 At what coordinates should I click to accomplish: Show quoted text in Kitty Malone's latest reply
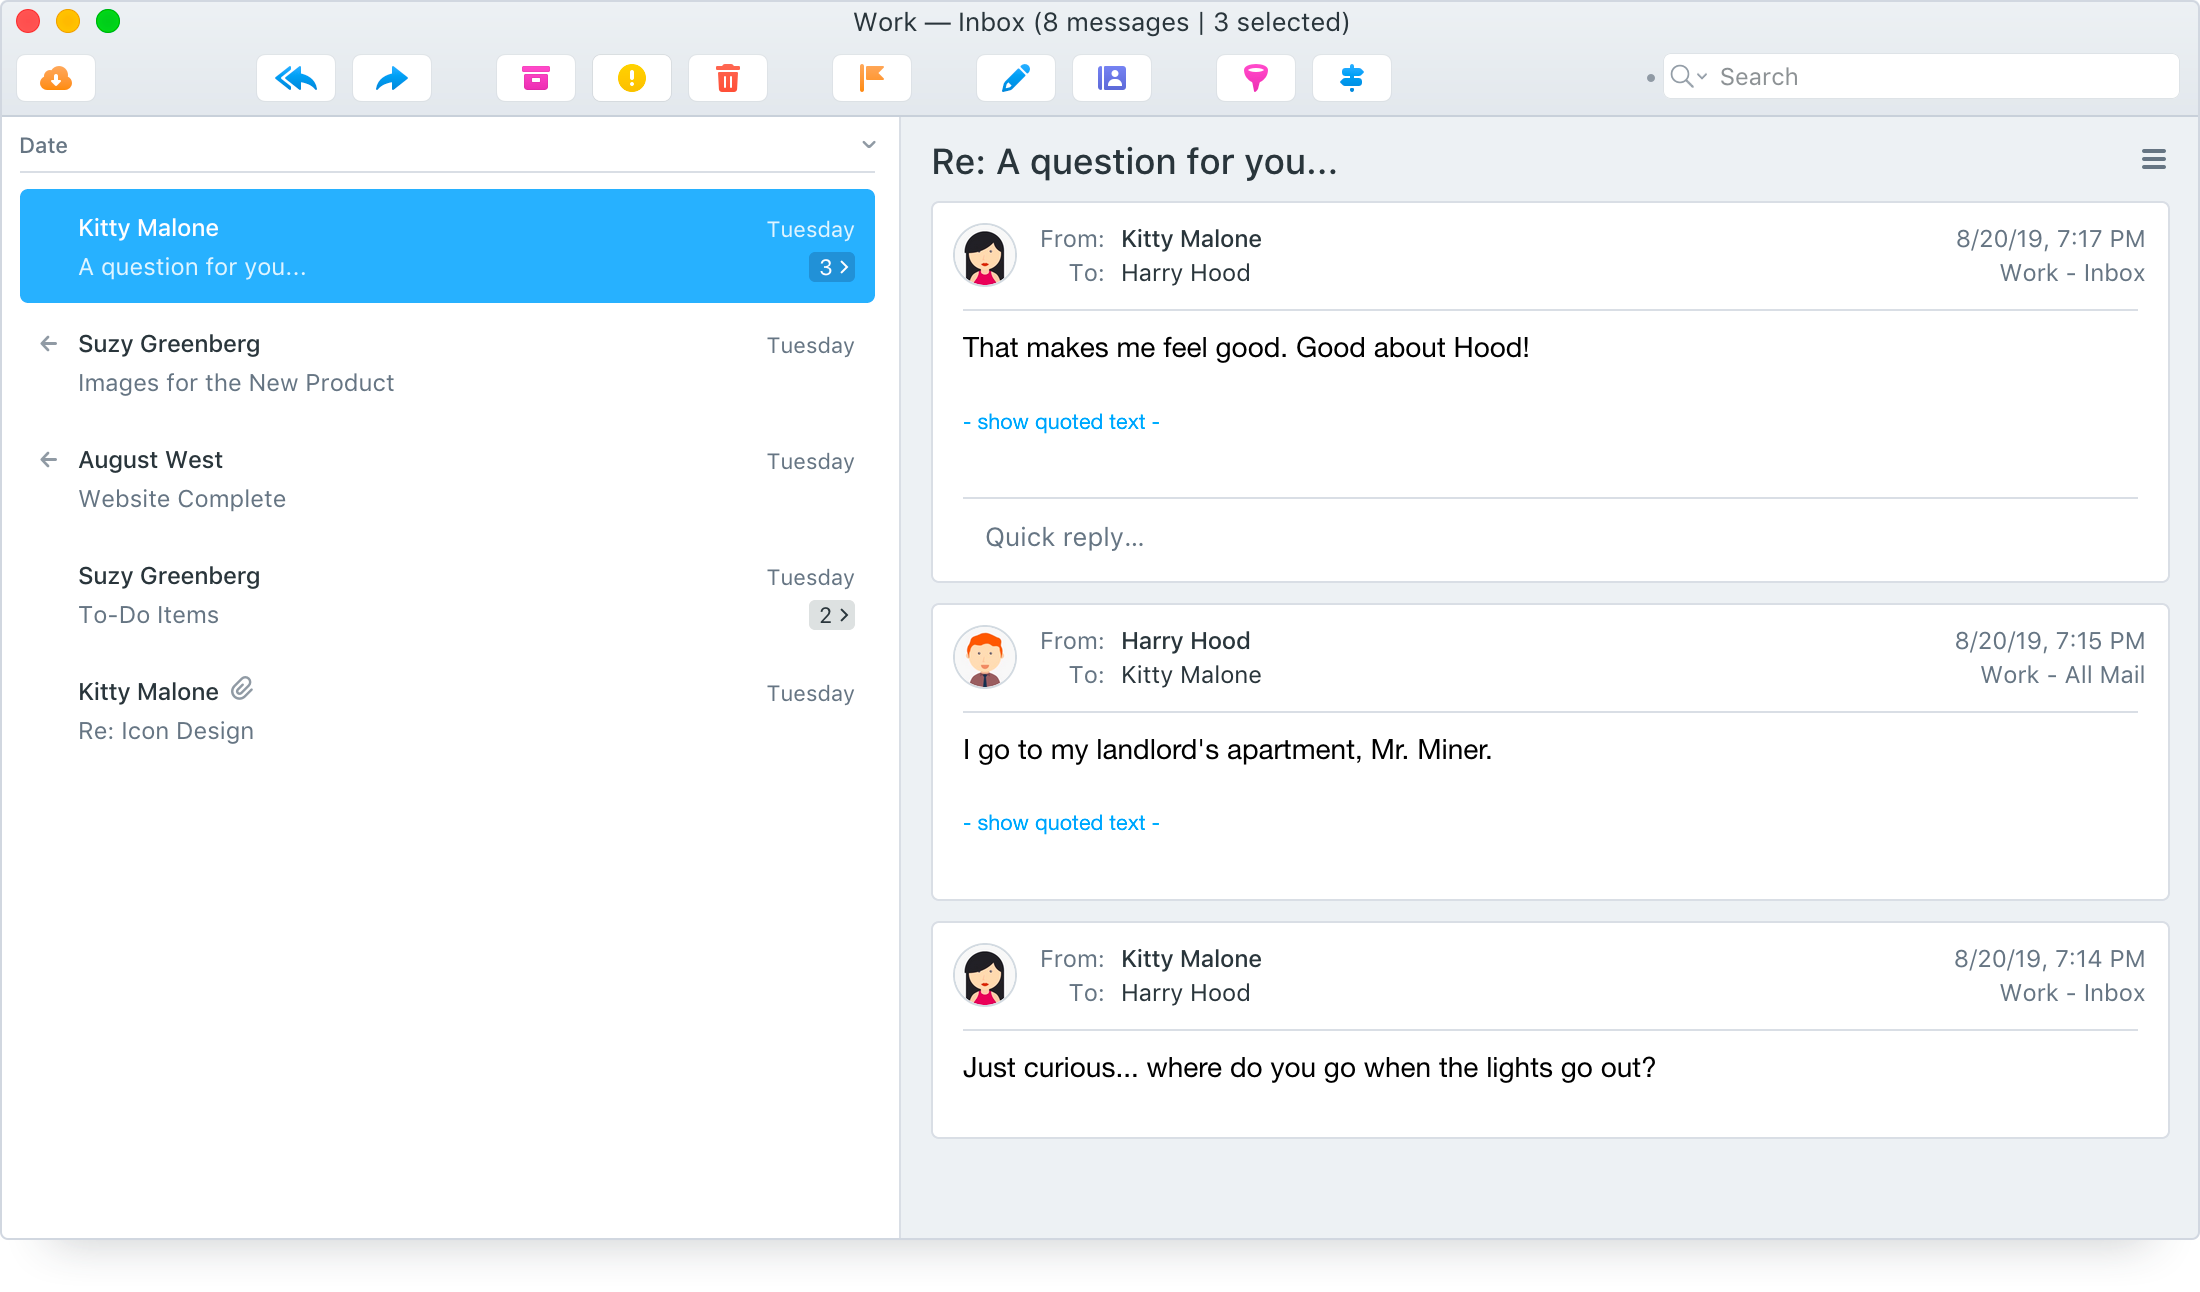click(1061, 421)
